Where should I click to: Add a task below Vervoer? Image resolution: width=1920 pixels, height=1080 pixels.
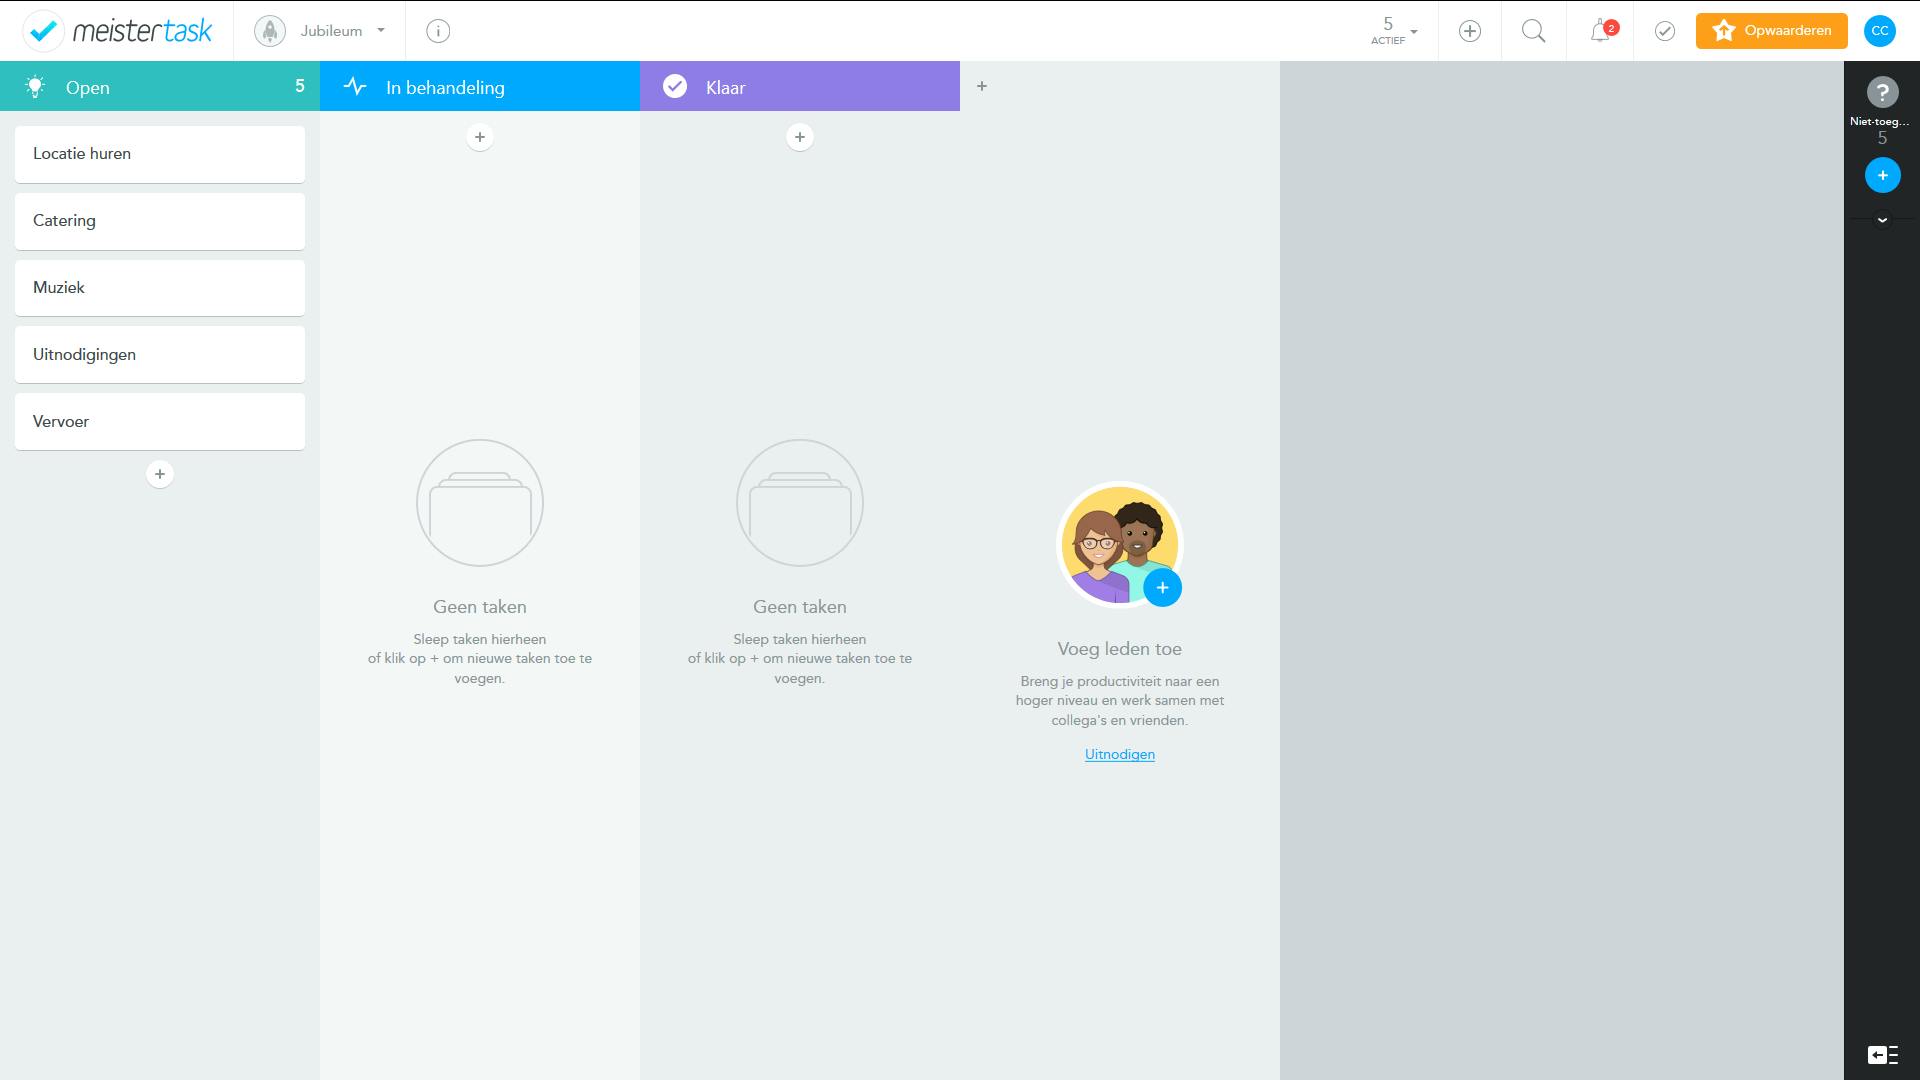tap(160, 474)
